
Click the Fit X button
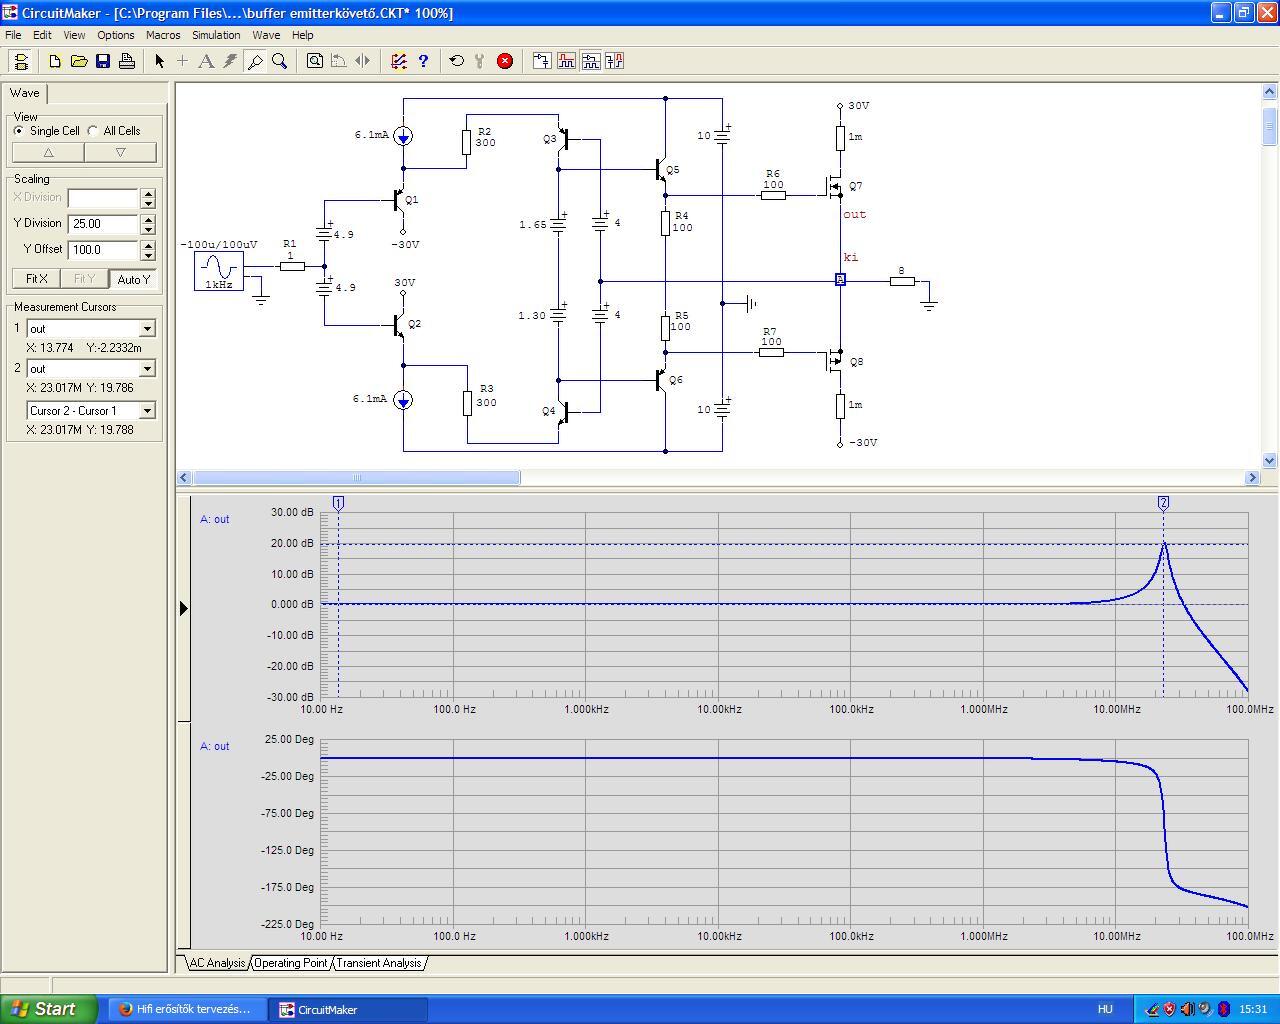coord(36,279)
